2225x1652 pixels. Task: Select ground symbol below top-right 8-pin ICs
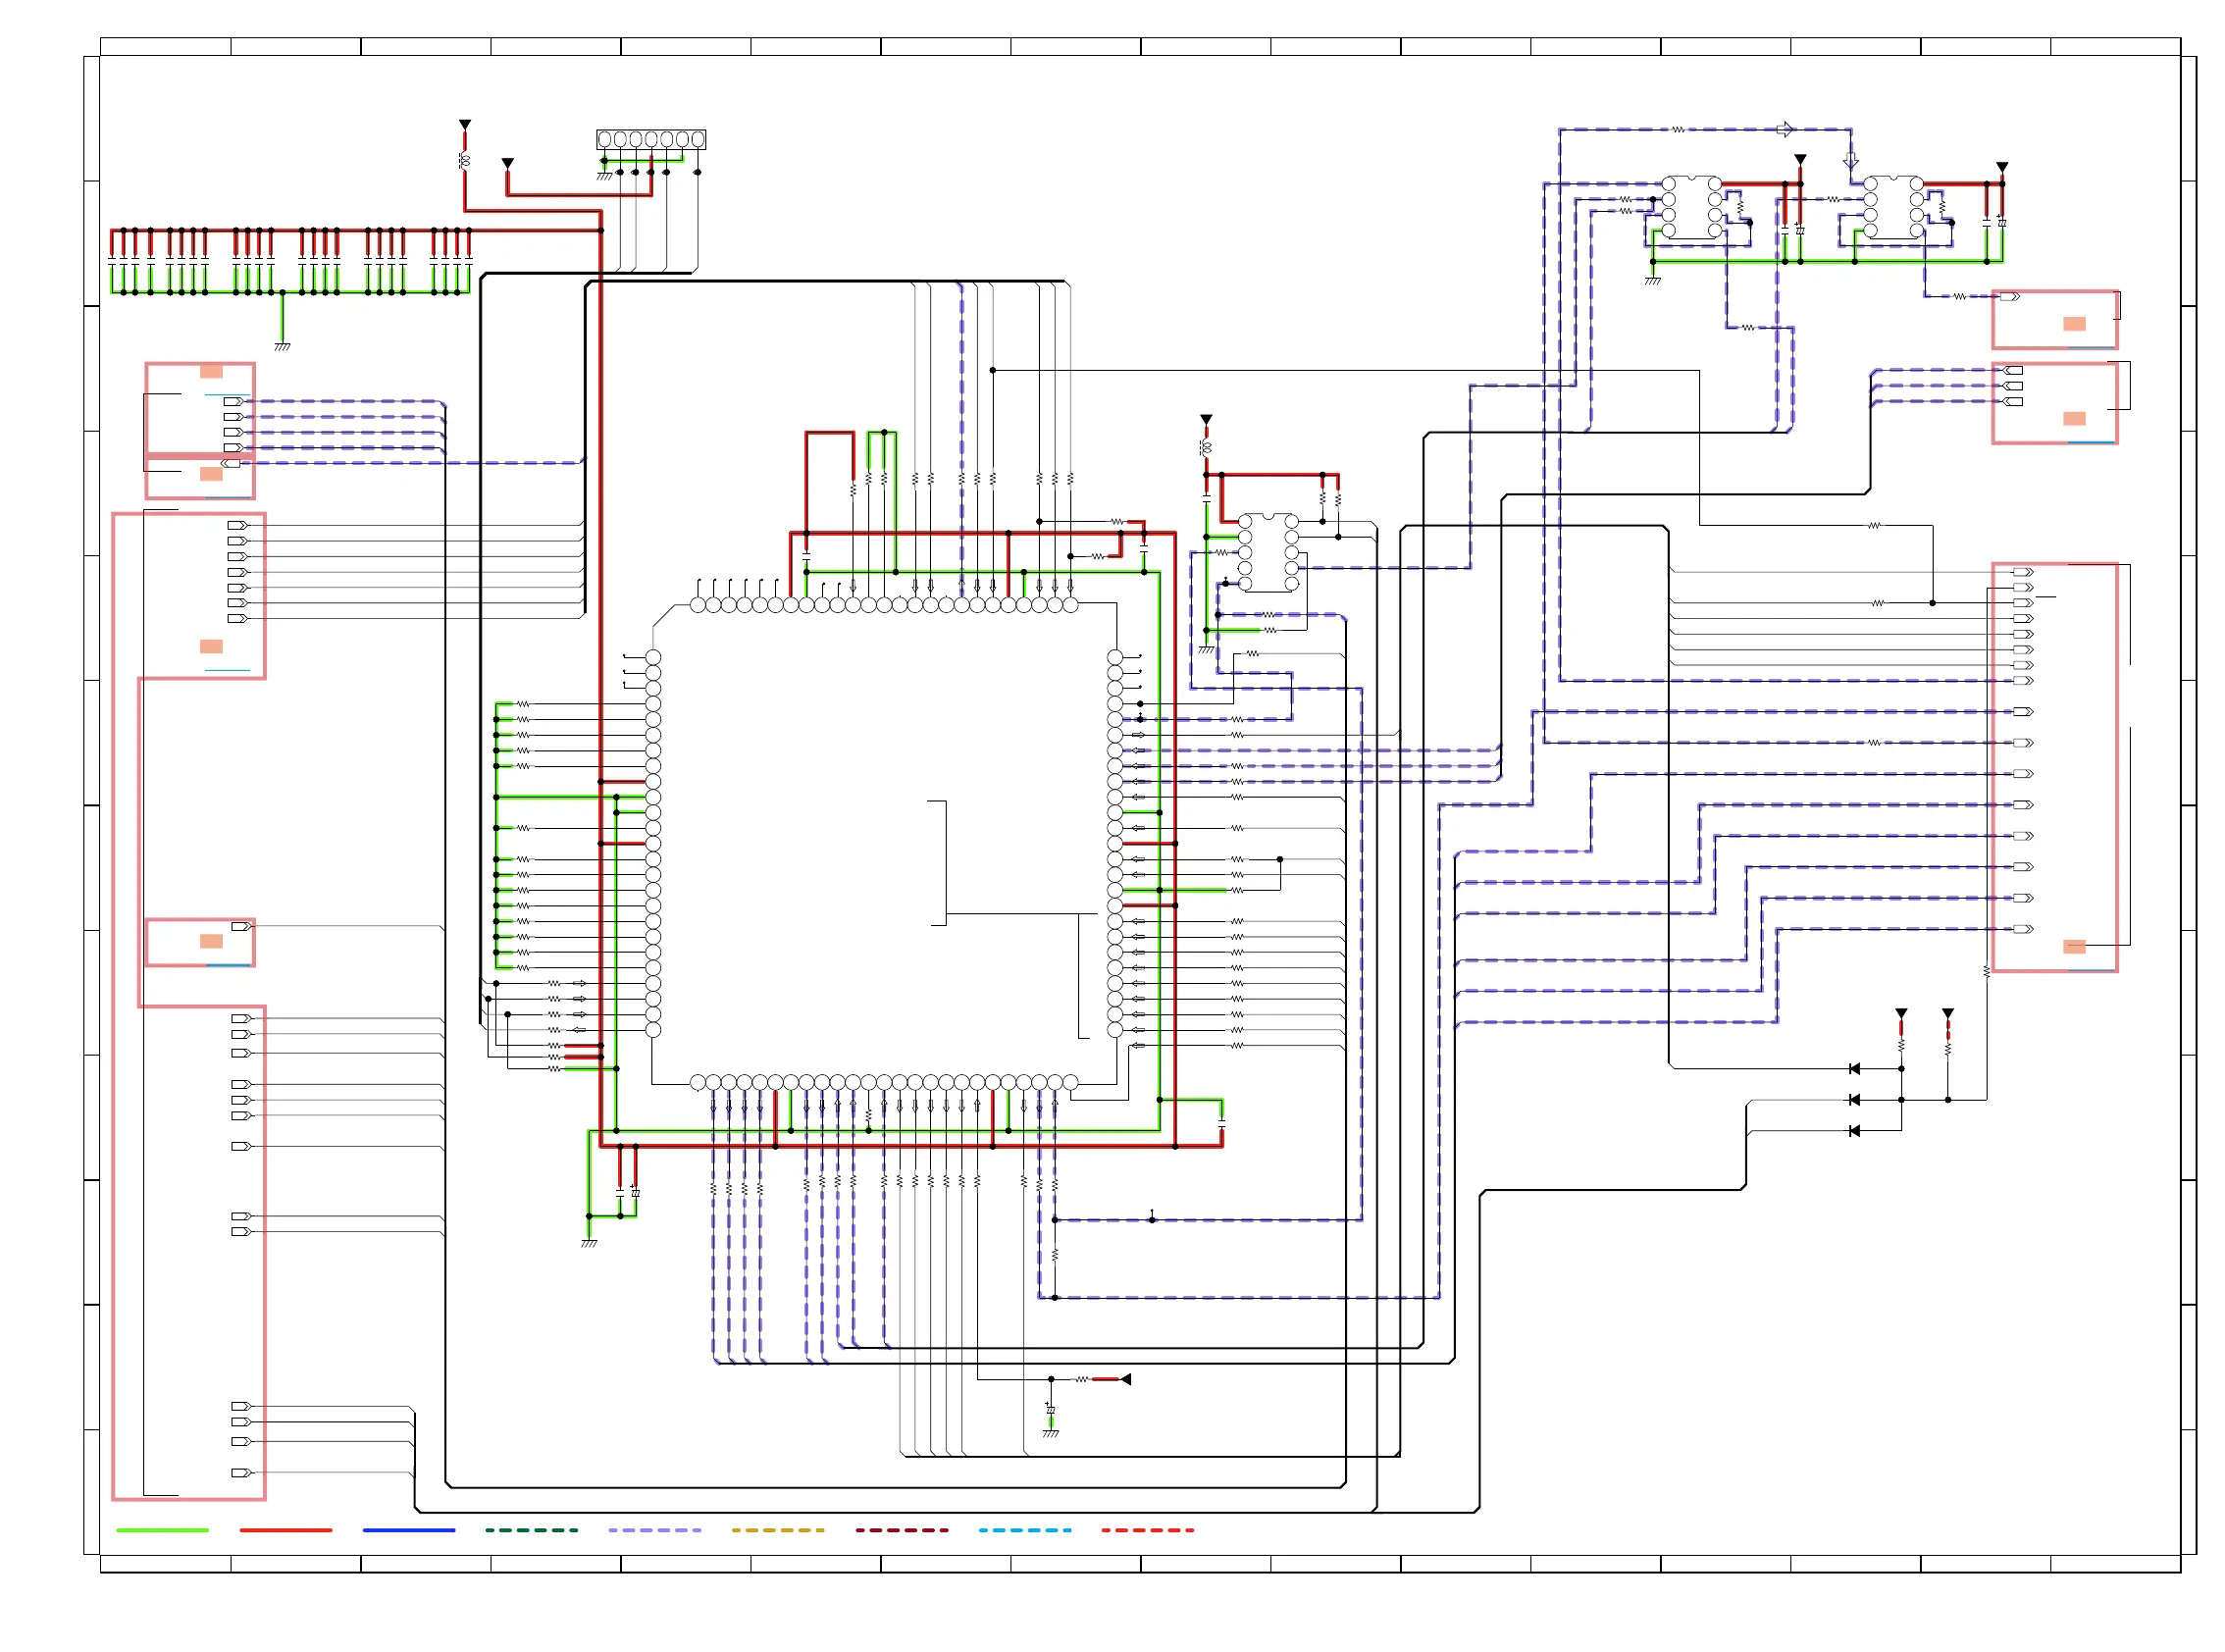point(1652,280)
